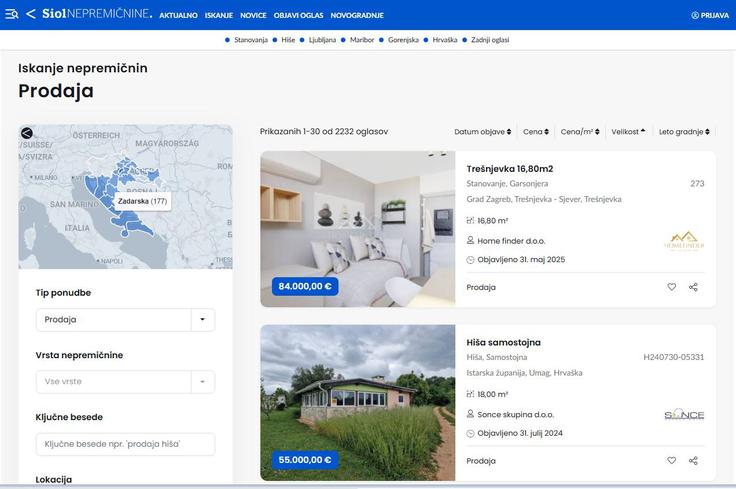Favorite the Trešnjevka listing with heart icon
736x489 pixels.
point(672,287)
